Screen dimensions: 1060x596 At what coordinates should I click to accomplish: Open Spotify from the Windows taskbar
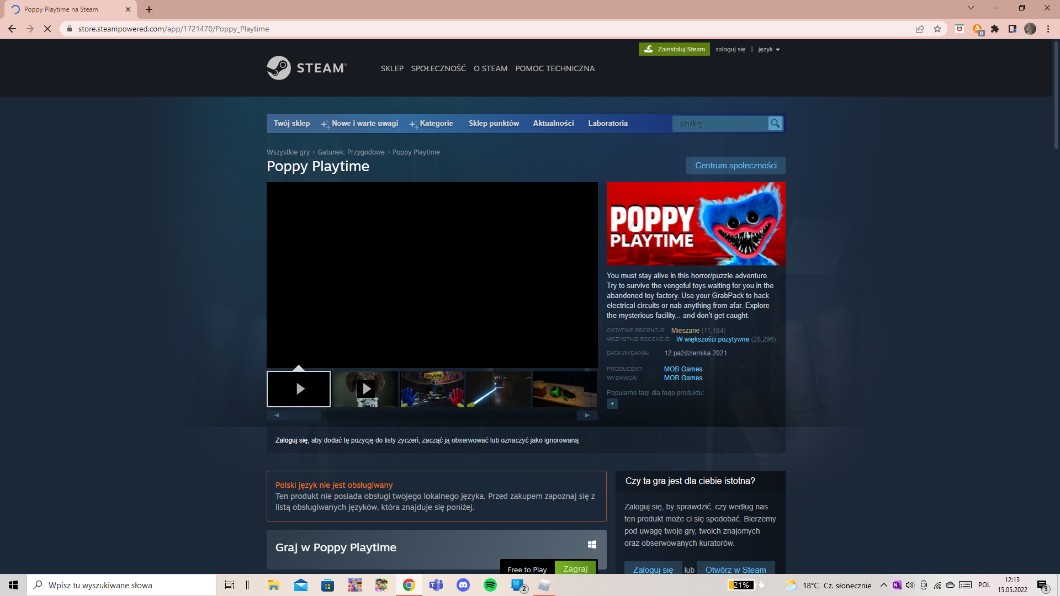tap(490, 585)
